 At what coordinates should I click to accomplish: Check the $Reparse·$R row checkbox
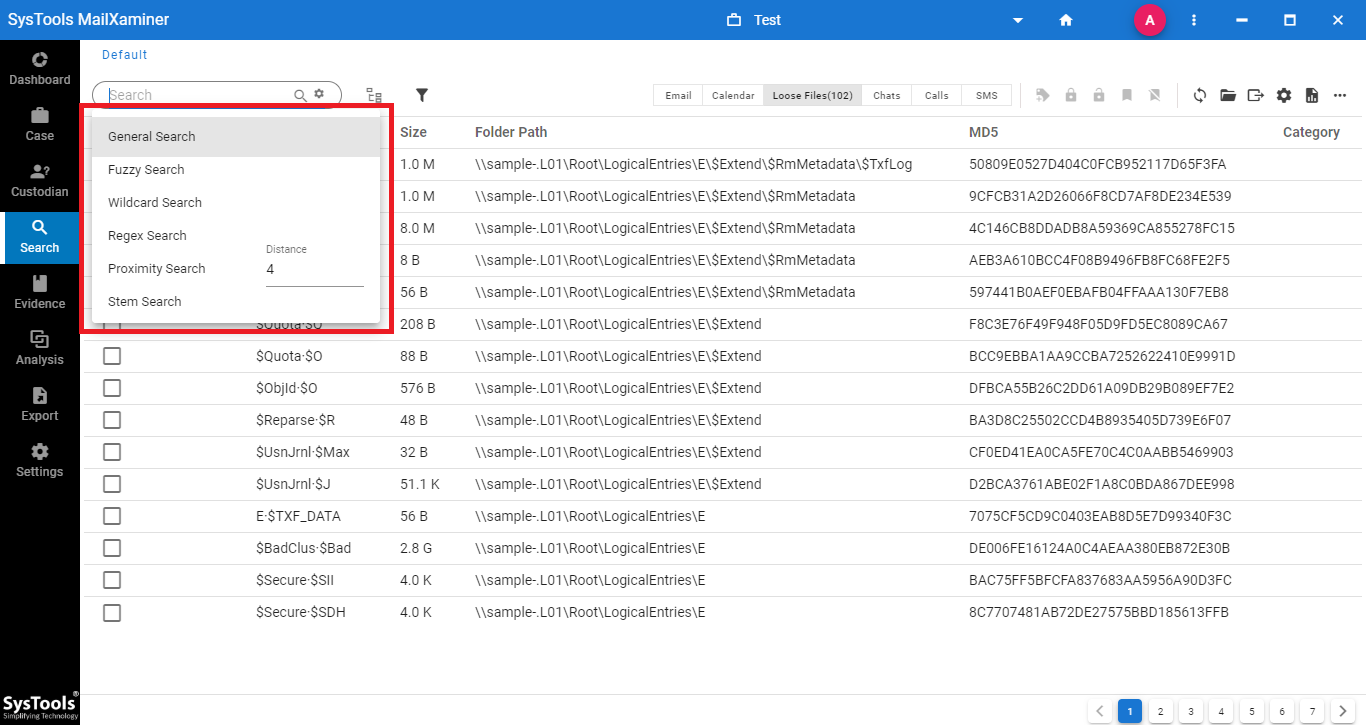pyautogui.click(x=112, y=420)
